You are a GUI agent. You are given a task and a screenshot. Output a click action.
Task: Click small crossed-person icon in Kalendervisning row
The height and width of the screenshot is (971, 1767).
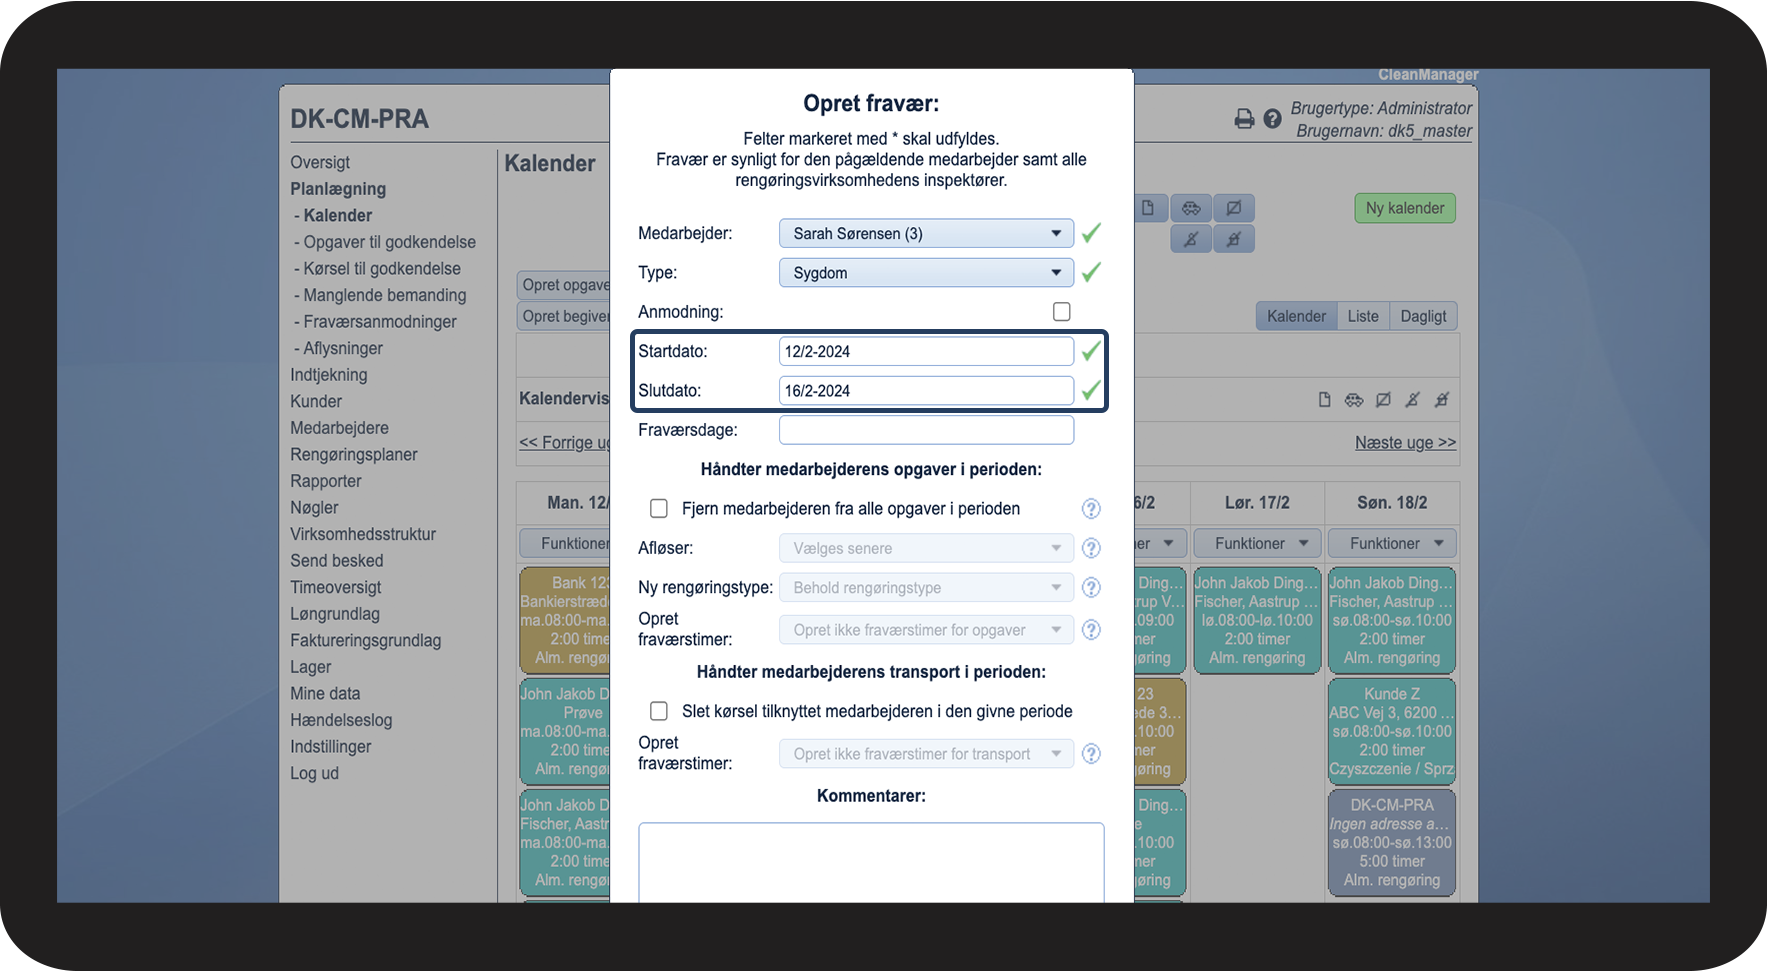(x=1412, y=400)
